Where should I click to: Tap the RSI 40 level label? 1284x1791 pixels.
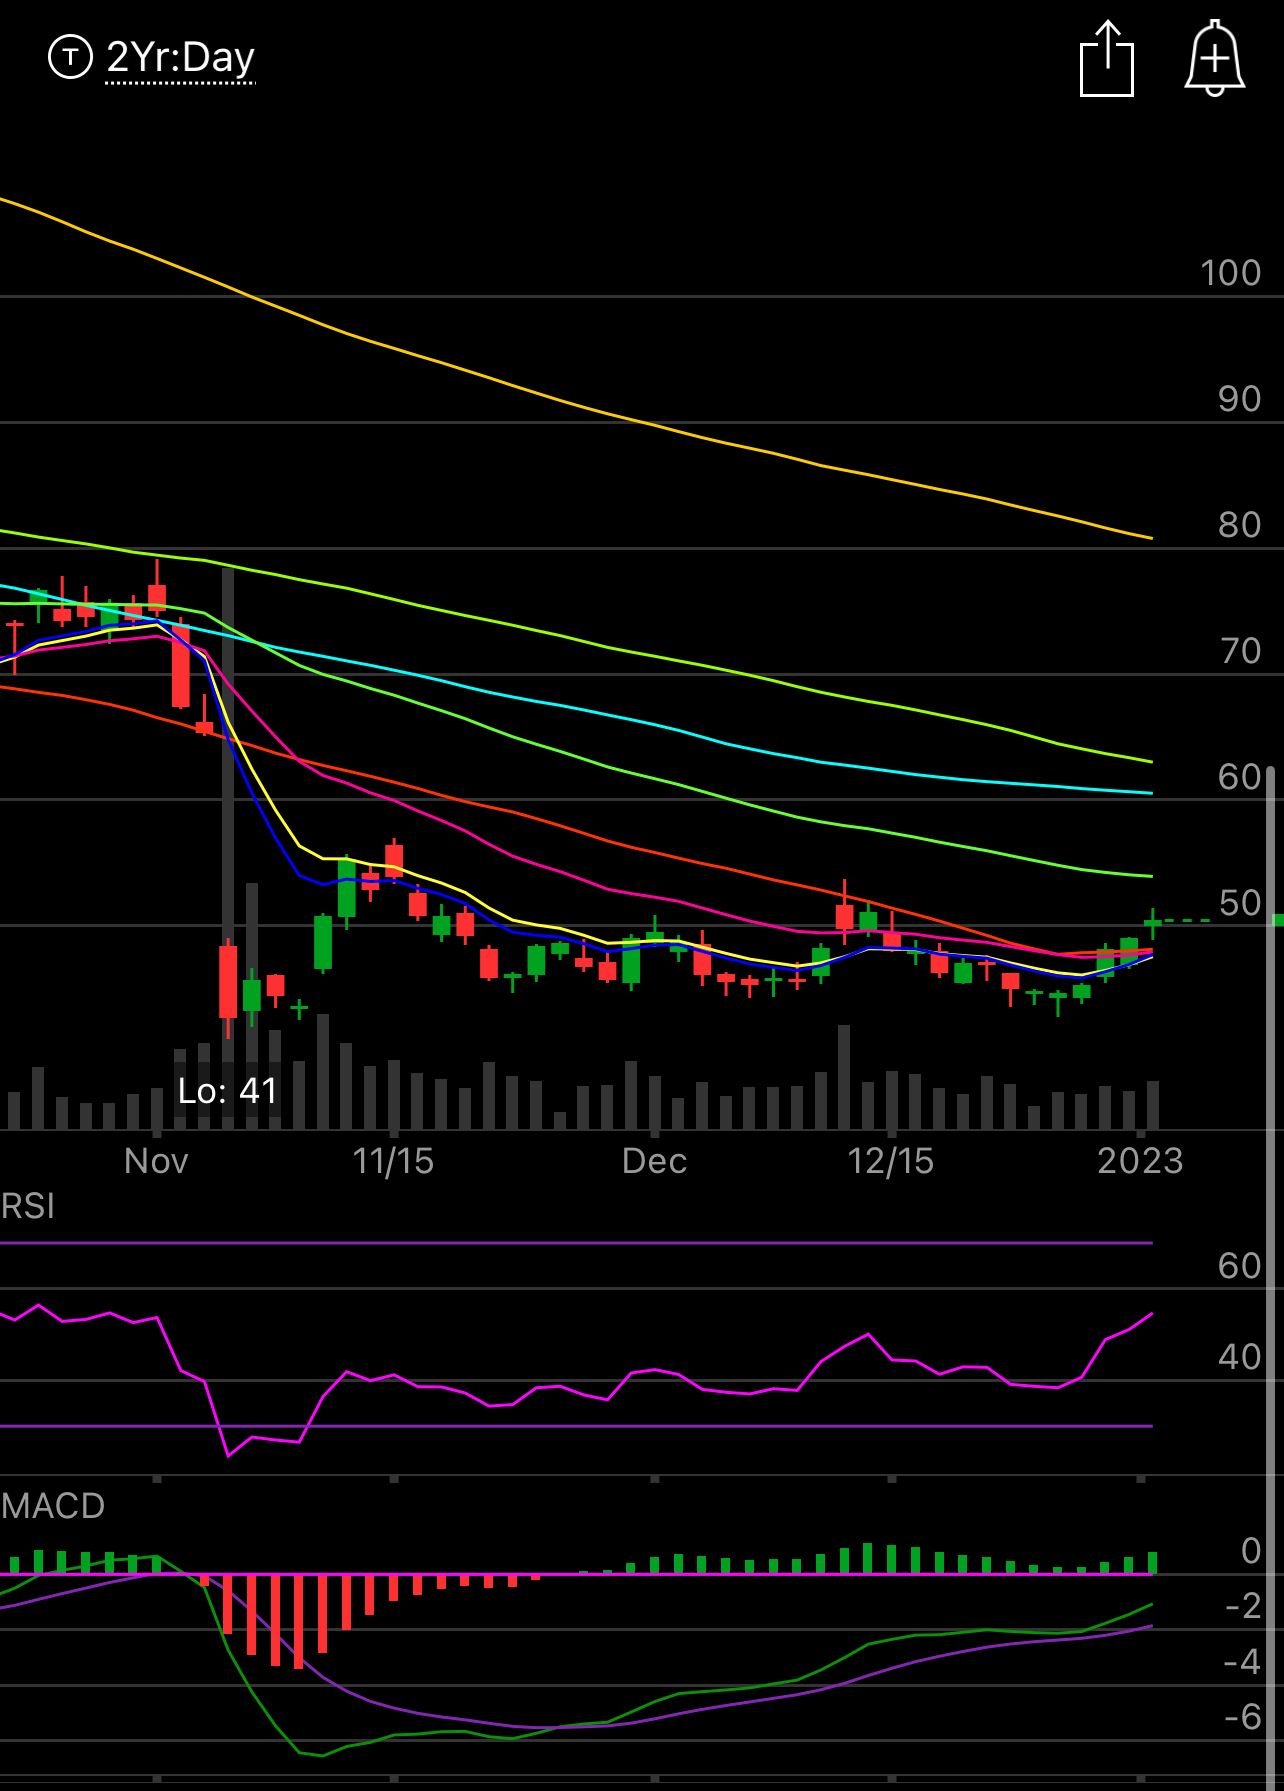[1239, 1357]
